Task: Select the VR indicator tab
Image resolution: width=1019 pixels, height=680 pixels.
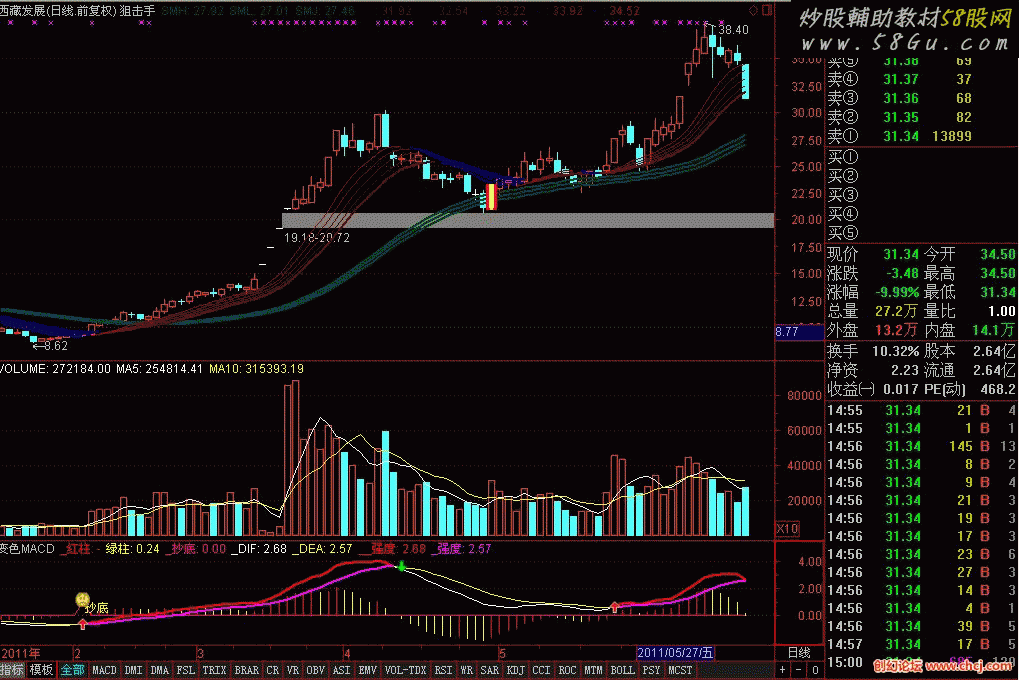Action: (x=292, y=670)
